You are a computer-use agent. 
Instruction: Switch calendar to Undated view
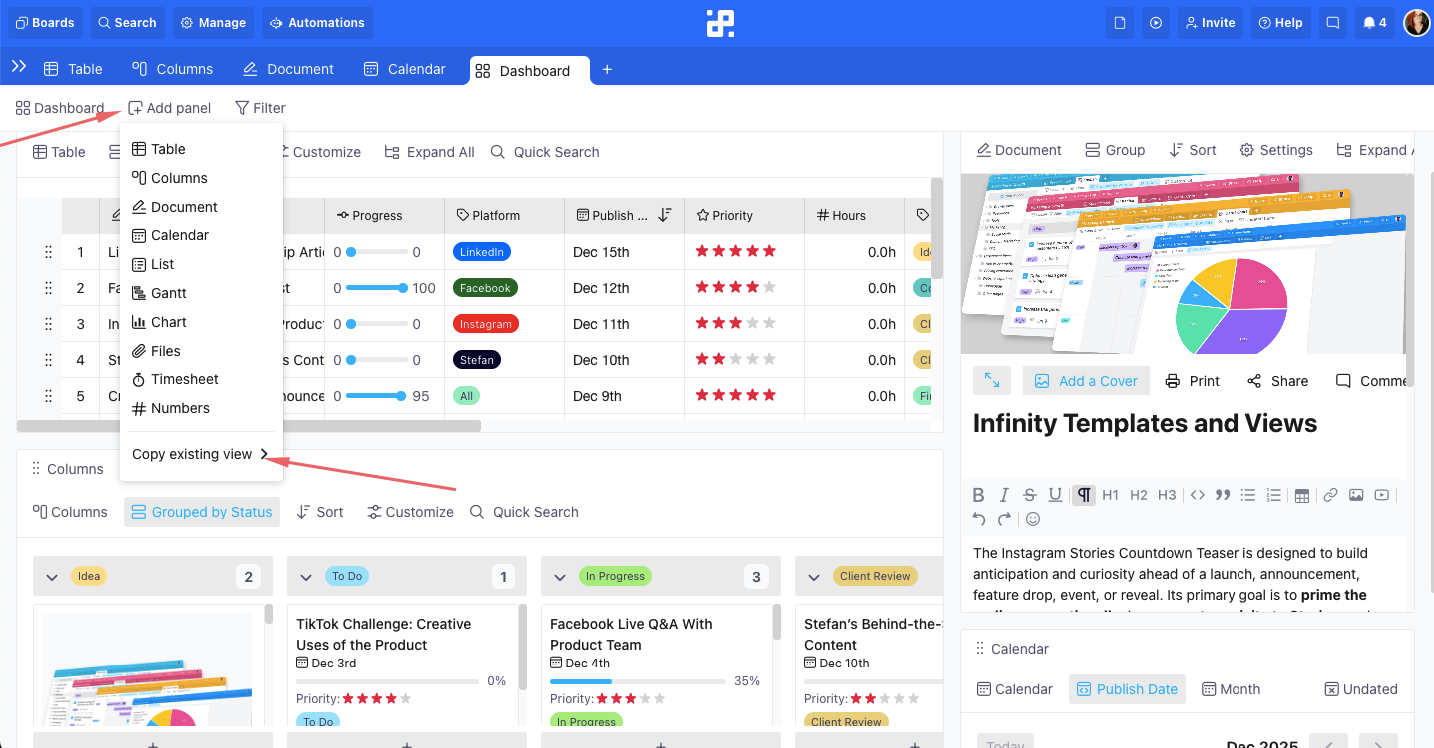1361,688
